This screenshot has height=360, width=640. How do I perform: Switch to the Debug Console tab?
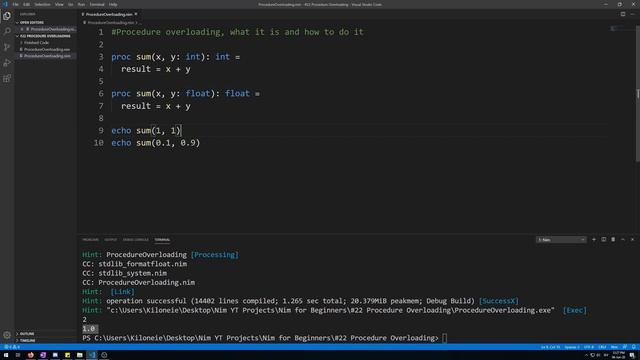point(136,240)
